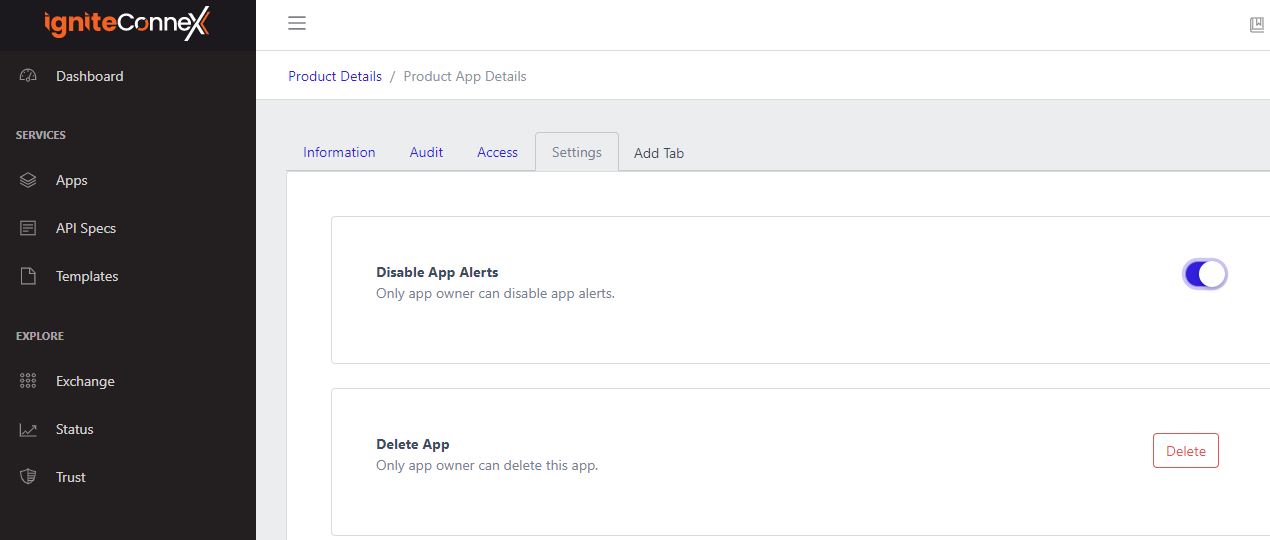Click the Trust shield icon in sidebar
1270x540 pixels.
click(x=28, y=478)
